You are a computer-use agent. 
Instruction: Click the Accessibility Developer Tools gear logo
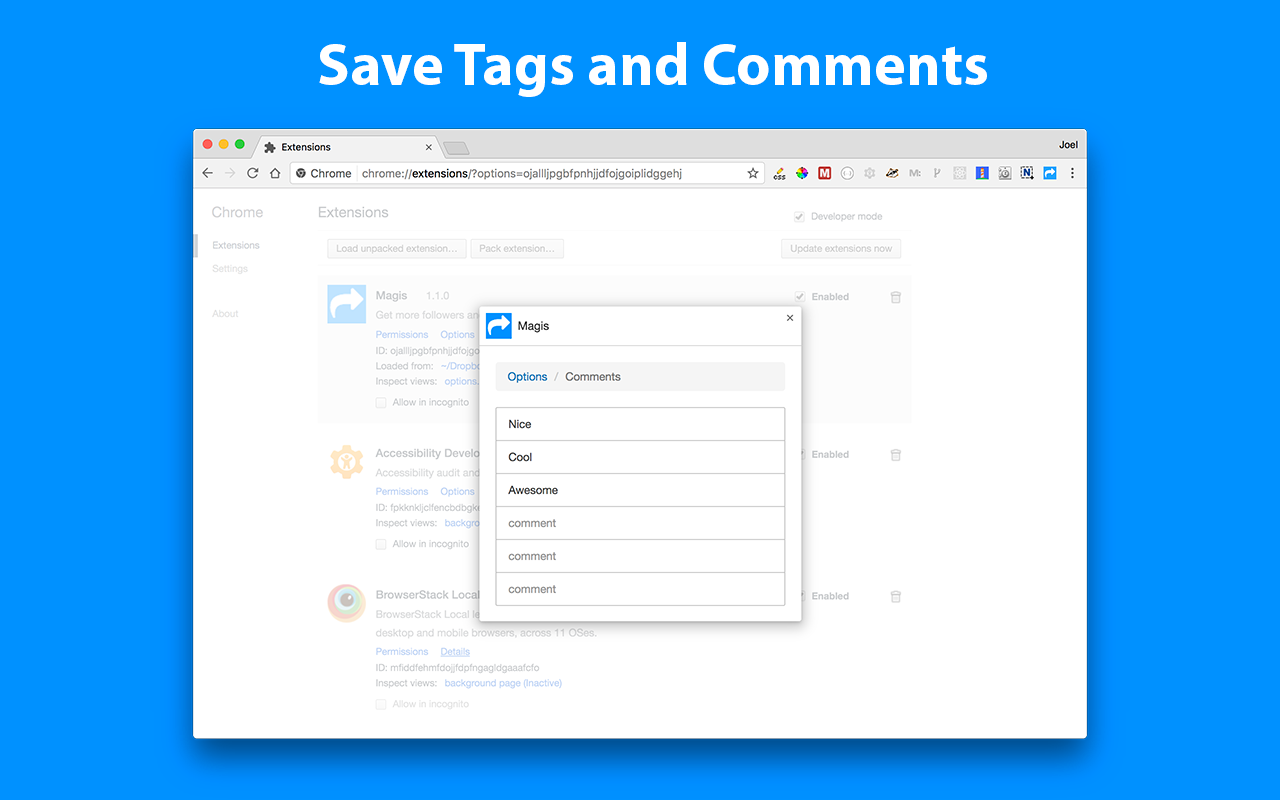347,462
